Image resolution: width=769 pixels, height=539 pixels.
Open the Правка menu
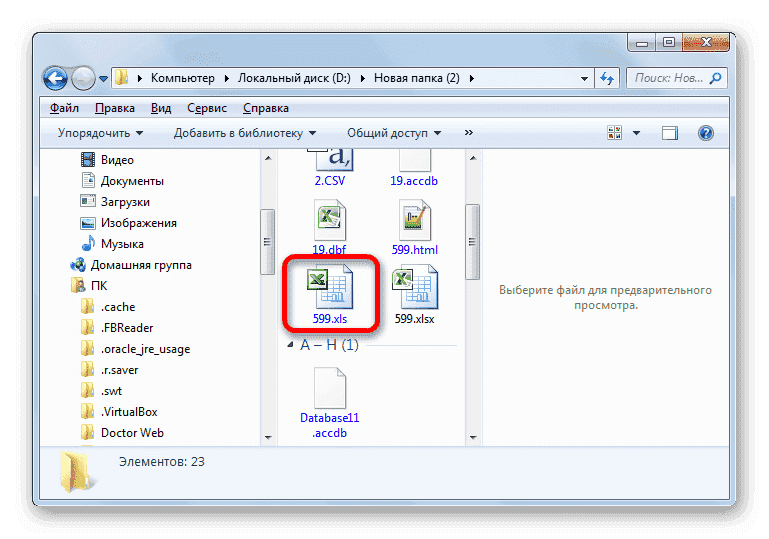115,108
